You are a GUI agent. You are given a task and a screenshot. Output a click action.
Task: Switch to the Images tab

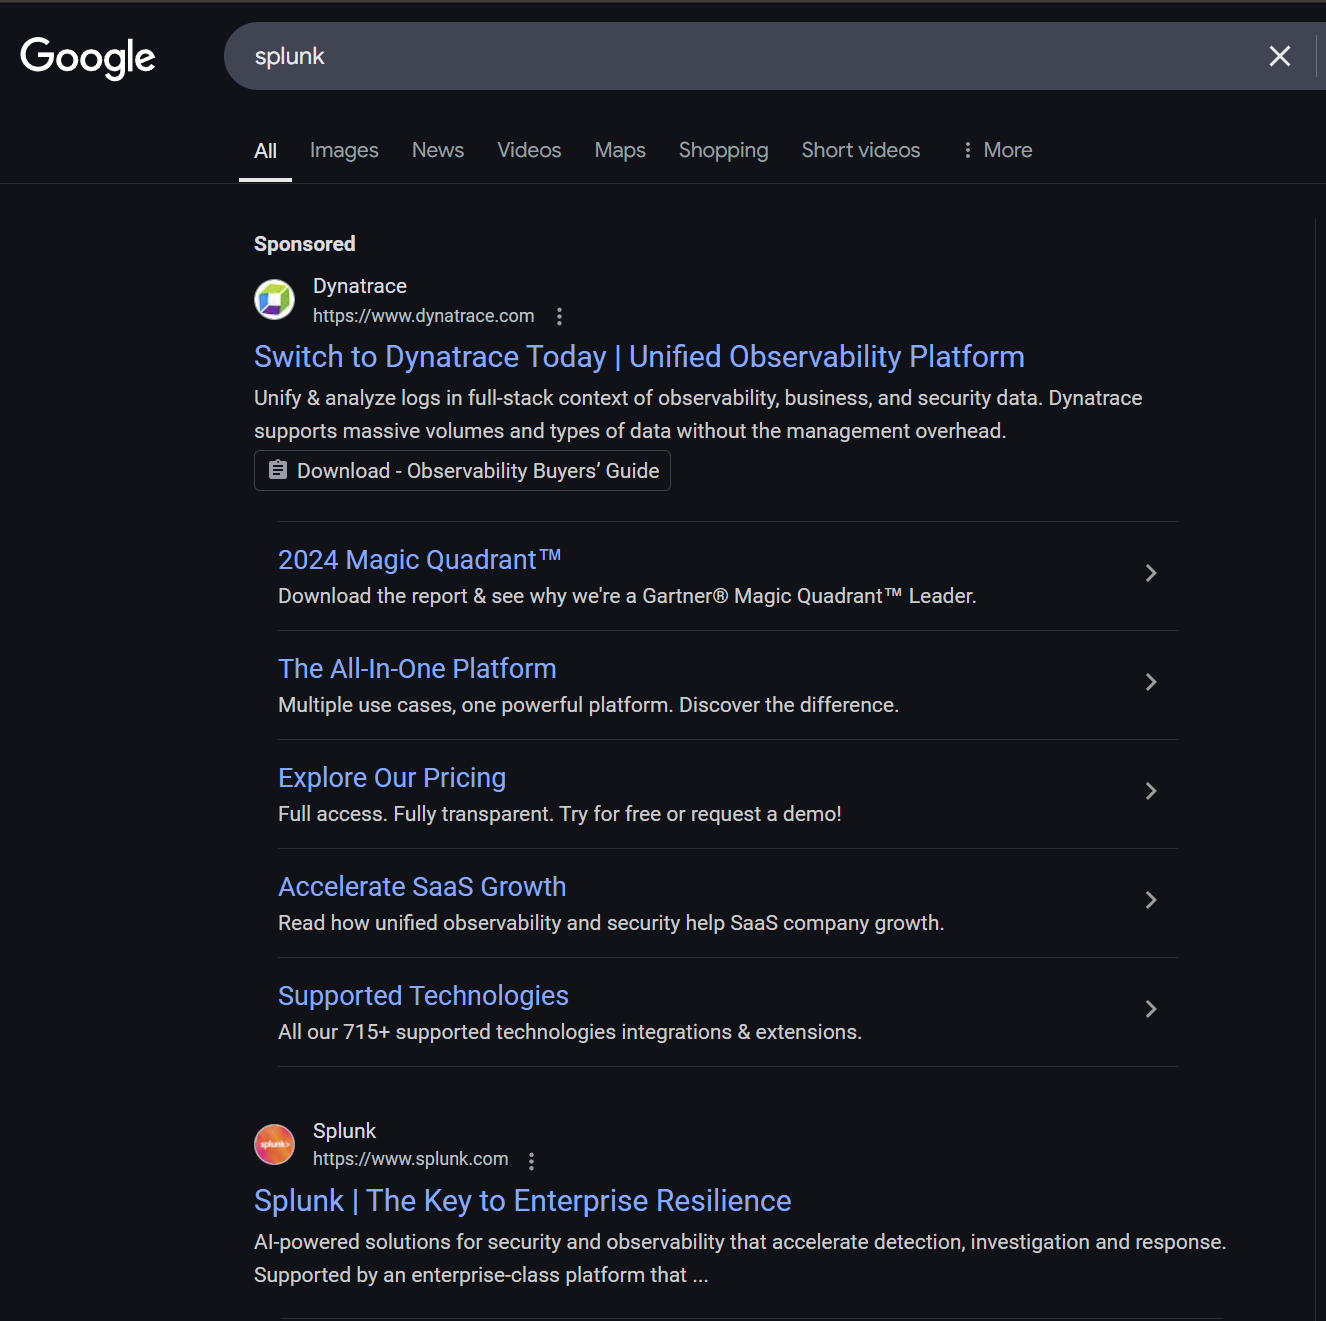344,150
